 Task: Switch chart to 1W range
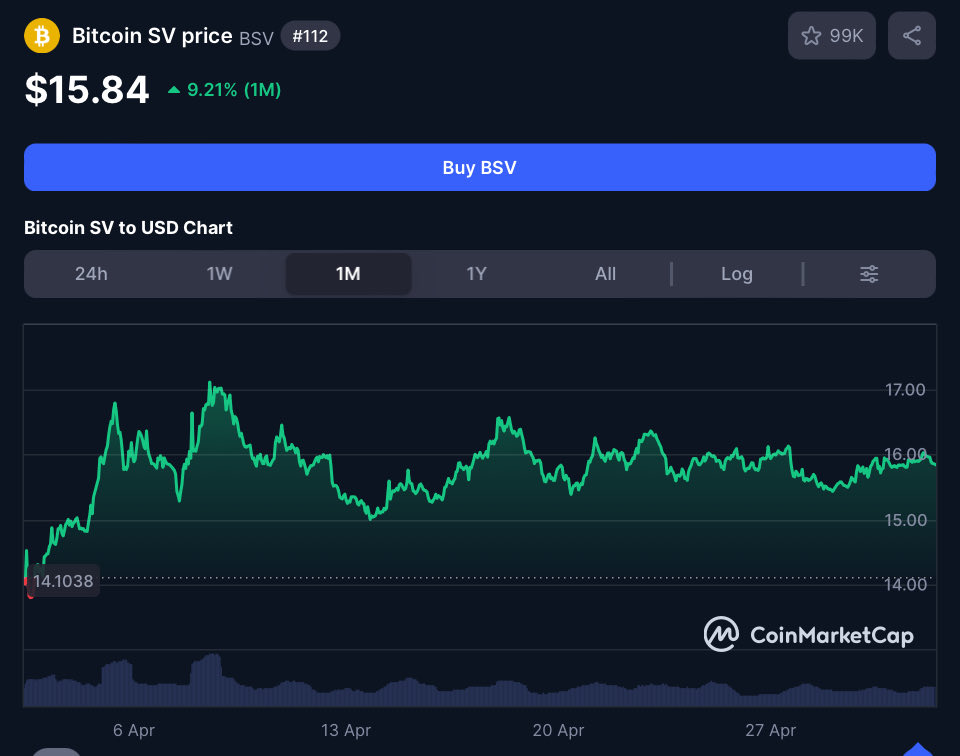click(219, 274)
